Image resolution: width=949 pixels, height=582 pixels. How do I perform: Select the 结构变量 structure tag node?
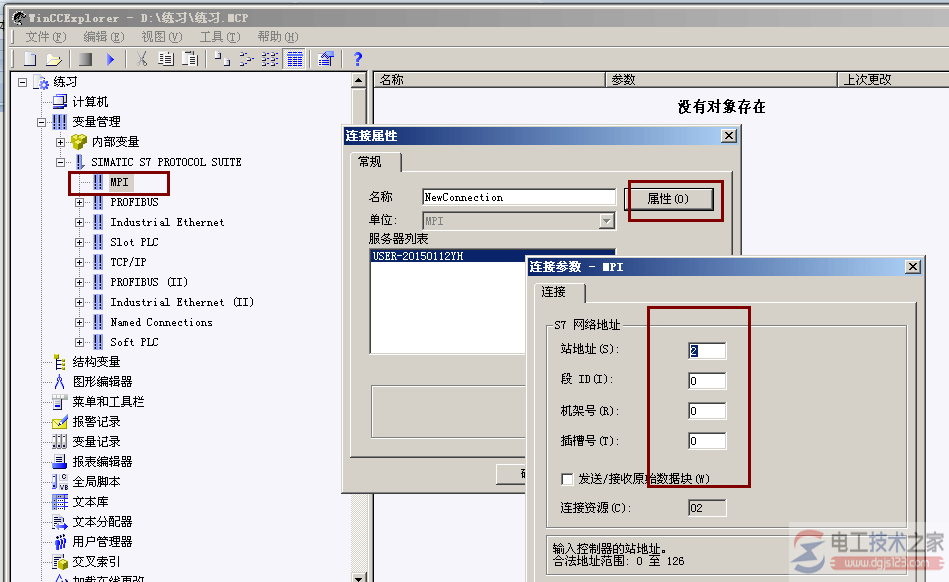coord(96,362)
